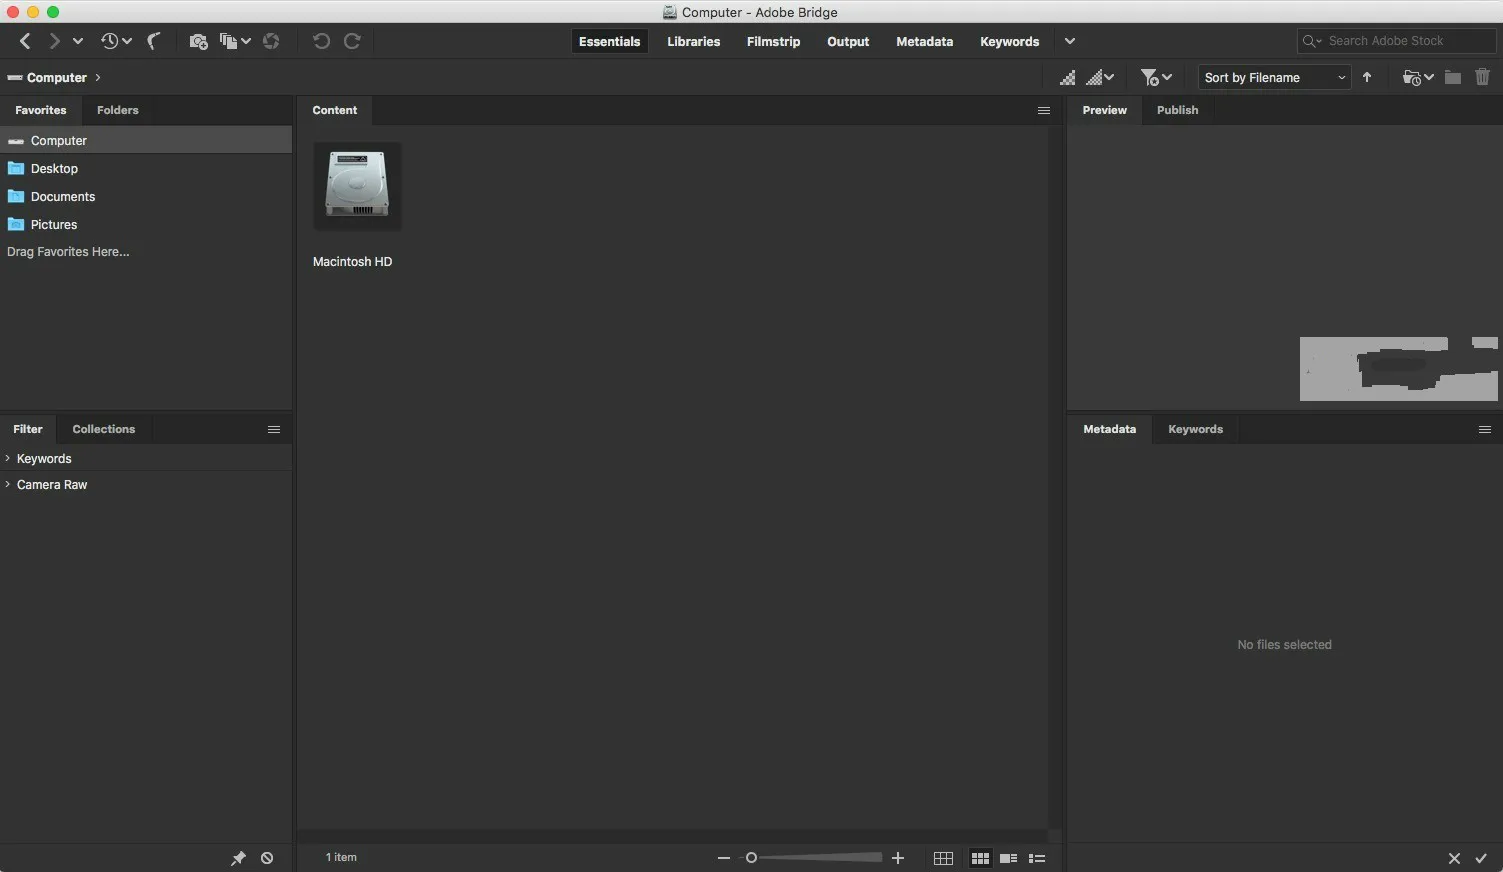Pin thumbnail size with the pin toggle
This screenshot has height=872, width=1503.
(x=238, y=858)
